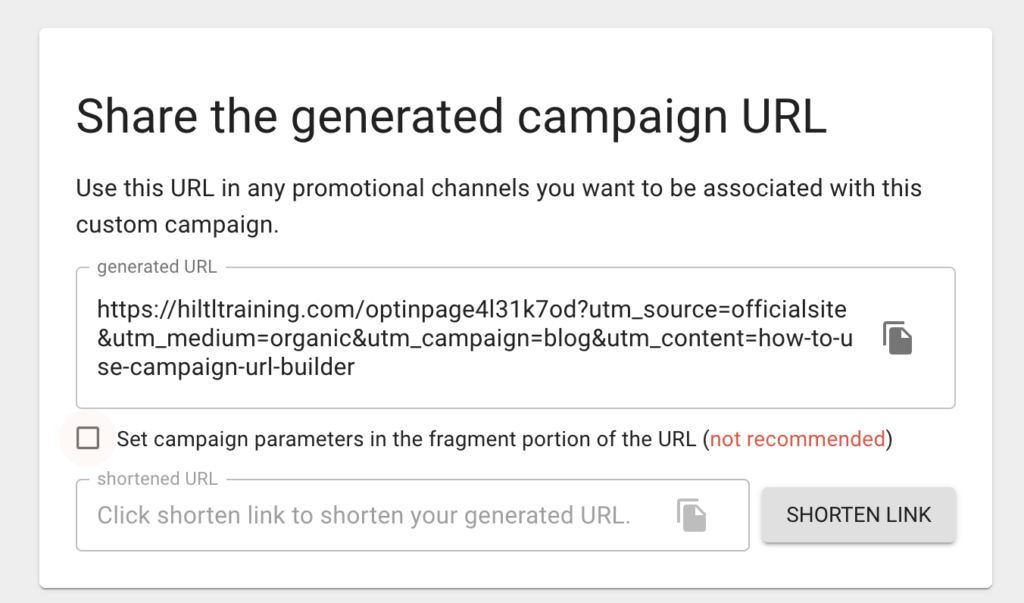Copy the generated campaign URL
The width and height of the screenshot is (1024, 603).
897,338
